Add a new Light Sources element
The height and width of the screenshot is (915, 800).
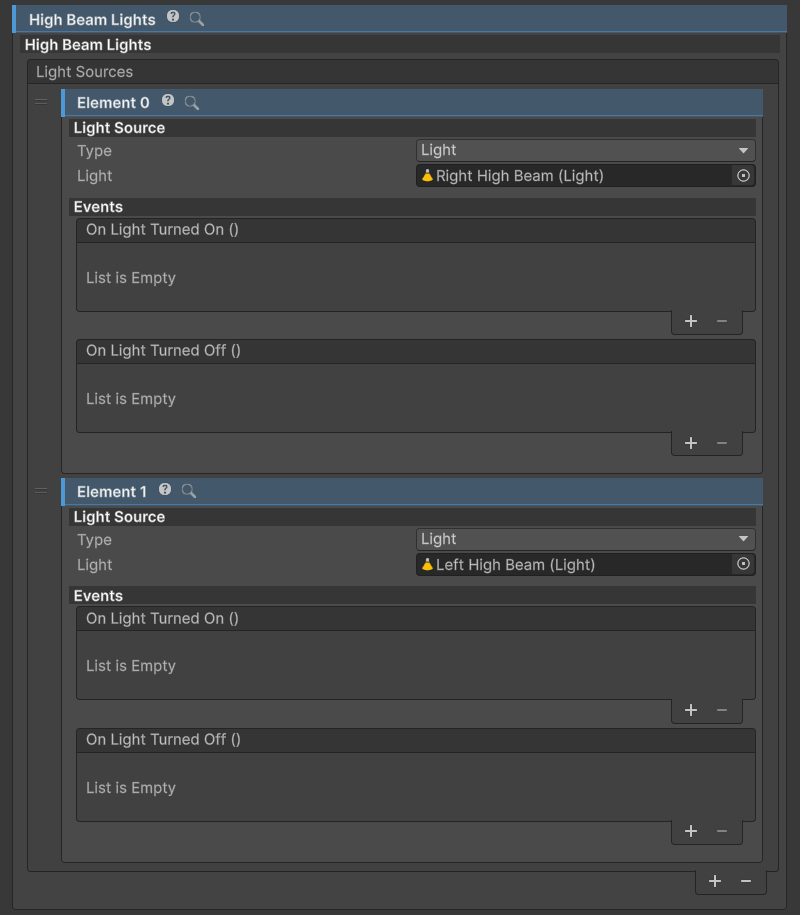[x=715, y=881]
